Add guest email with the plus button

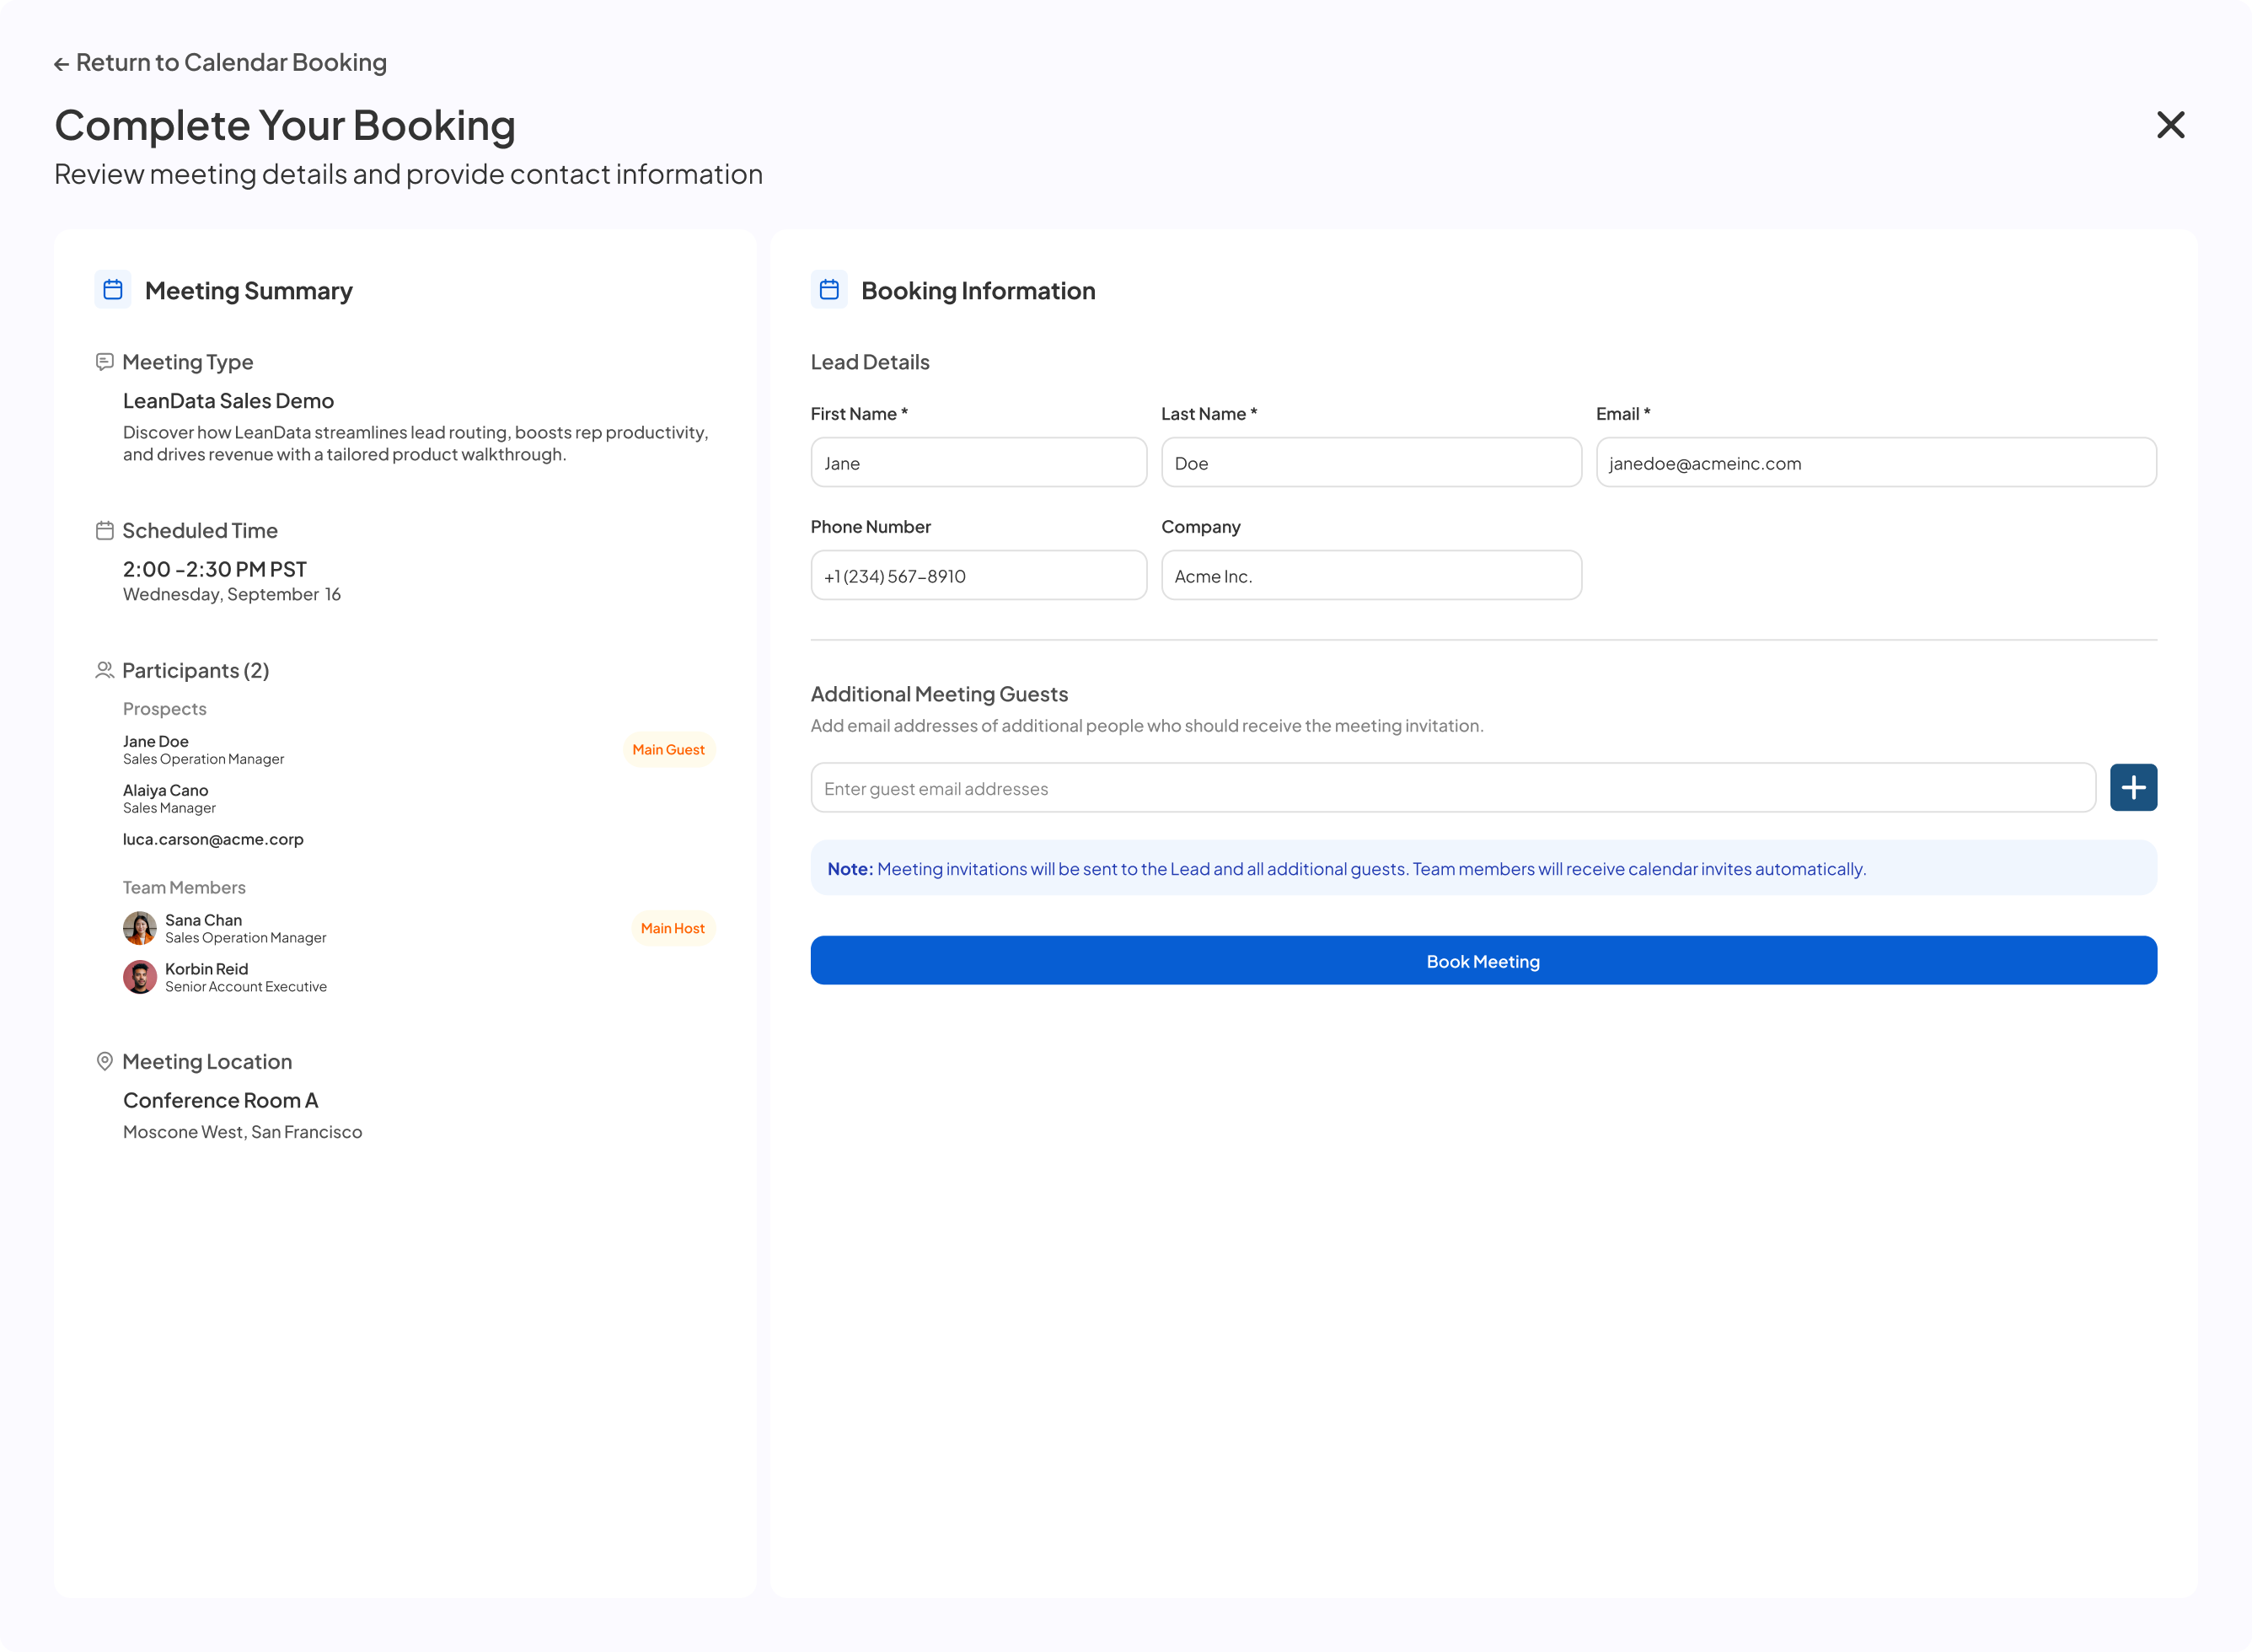pyautogui.click(x=2133, y=788)
